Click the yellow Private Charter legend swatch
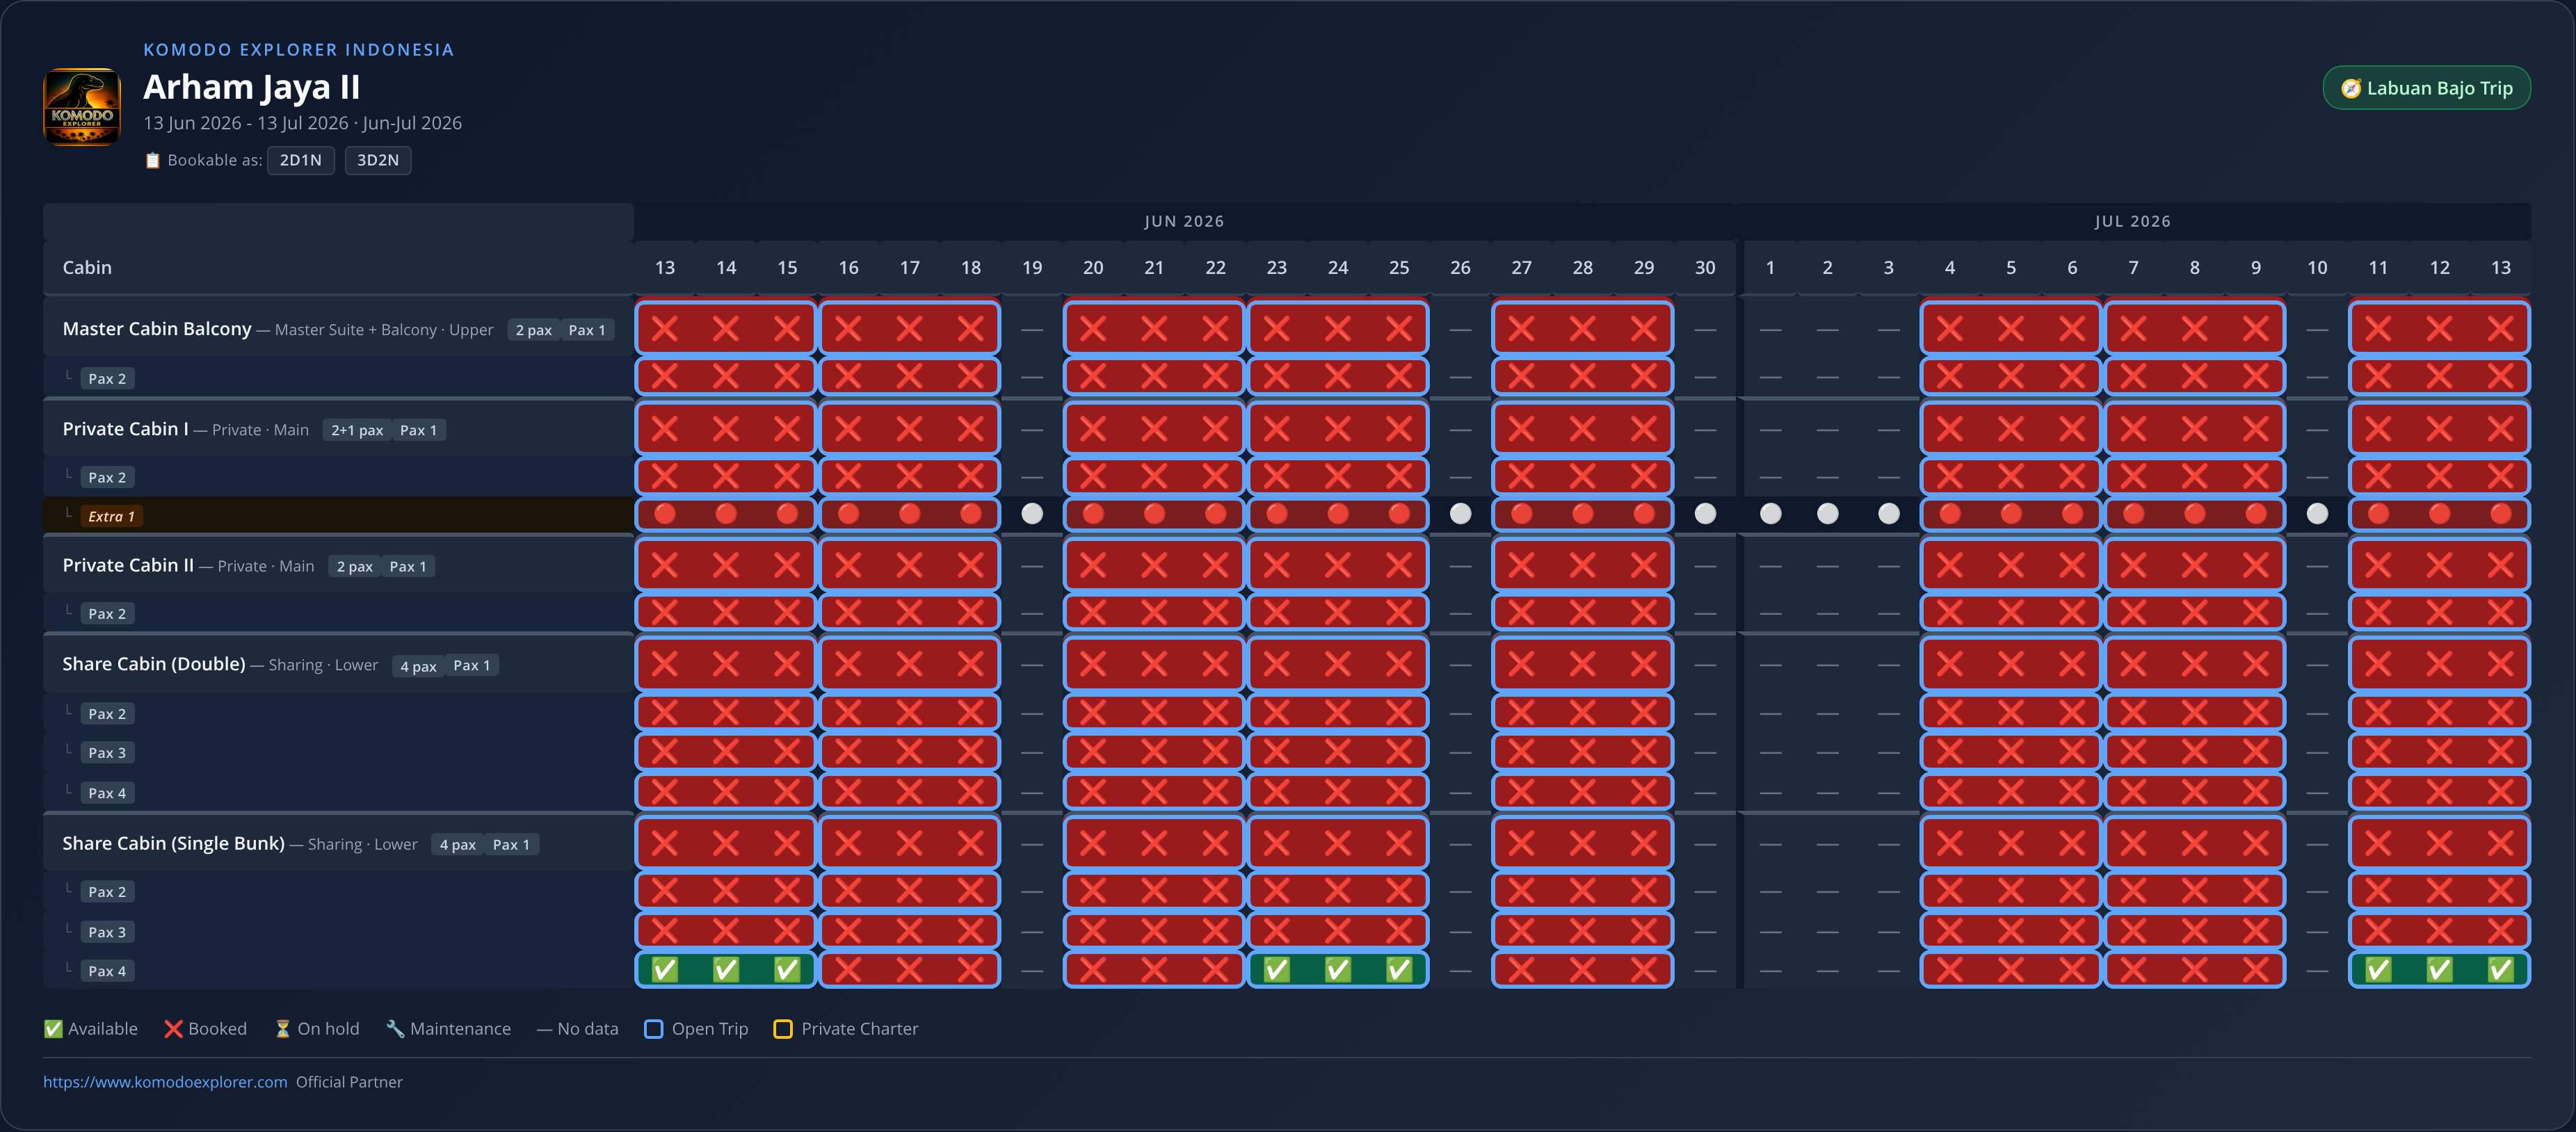The image size is (2576, 1132). [x=783, y=1029]
